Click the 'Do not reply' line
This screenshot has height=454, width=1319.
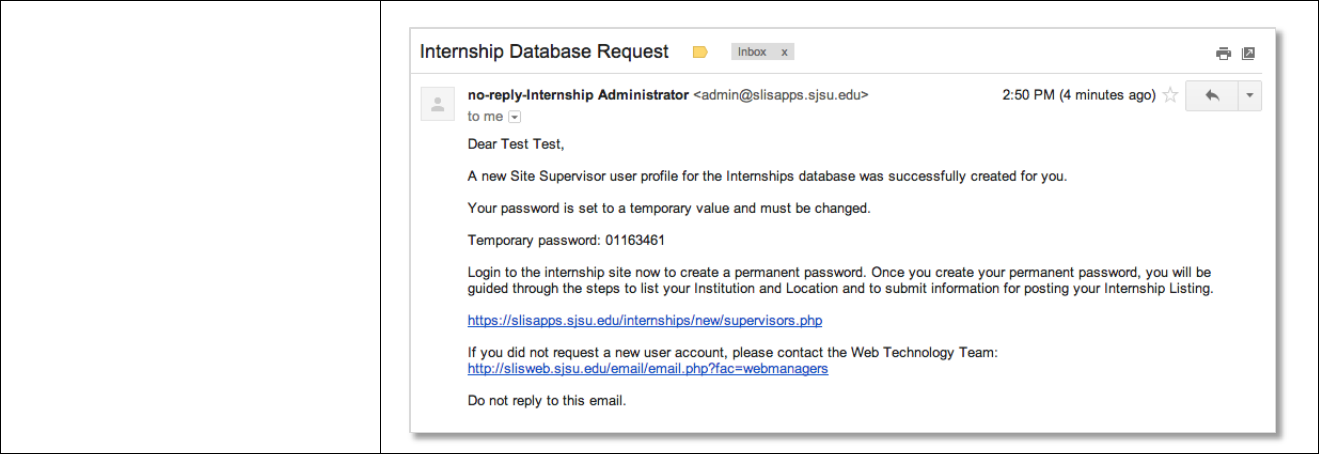[546, 401]
